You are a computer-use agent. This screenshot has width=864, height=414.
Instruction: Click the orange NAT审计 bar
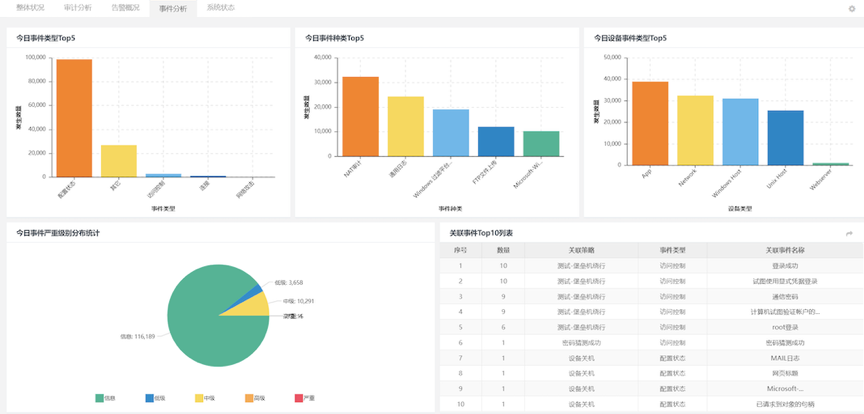click(361, 116)
